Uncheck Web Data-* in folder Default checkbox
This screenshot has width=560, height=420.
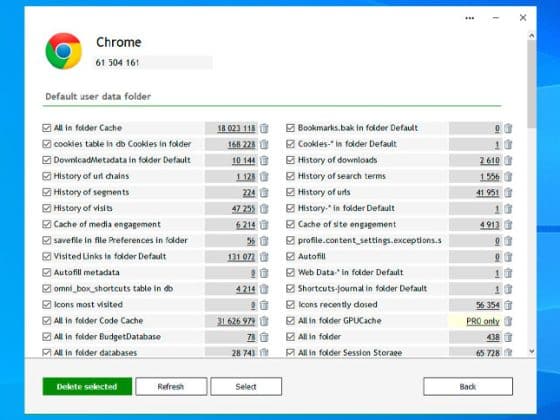290,272
